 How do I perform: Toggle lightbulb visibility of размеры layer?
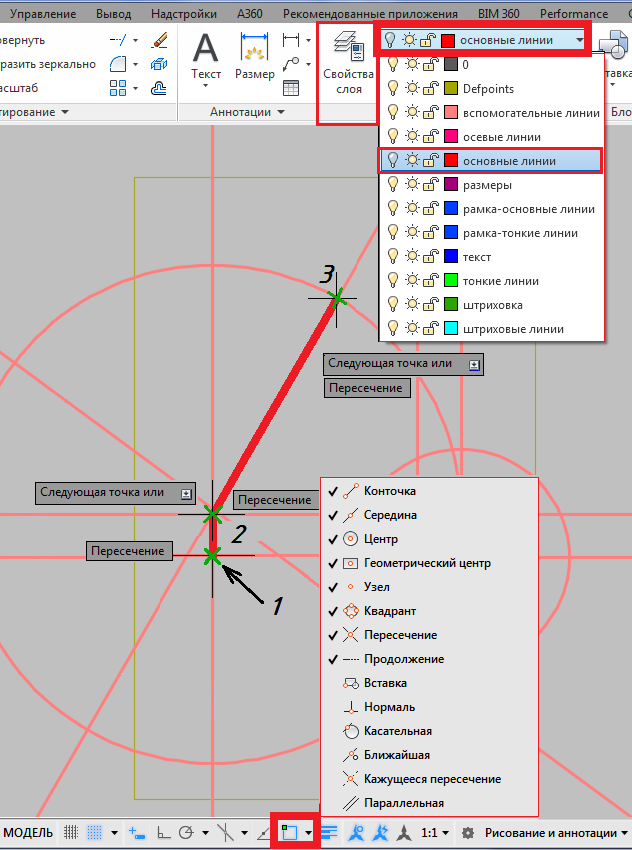tap(392, 185)
